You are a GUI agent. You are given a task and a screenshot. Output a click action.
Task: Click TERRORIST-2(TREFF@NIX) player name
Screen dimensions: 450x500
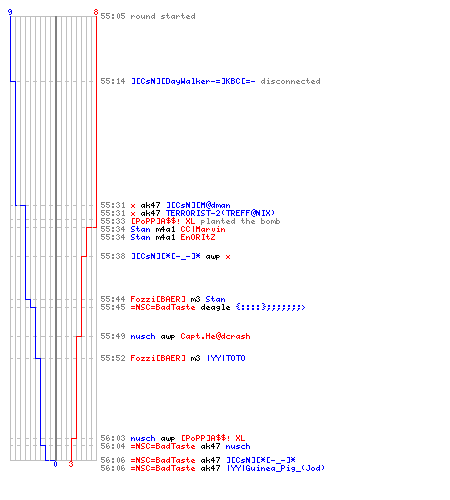point(220,213)
